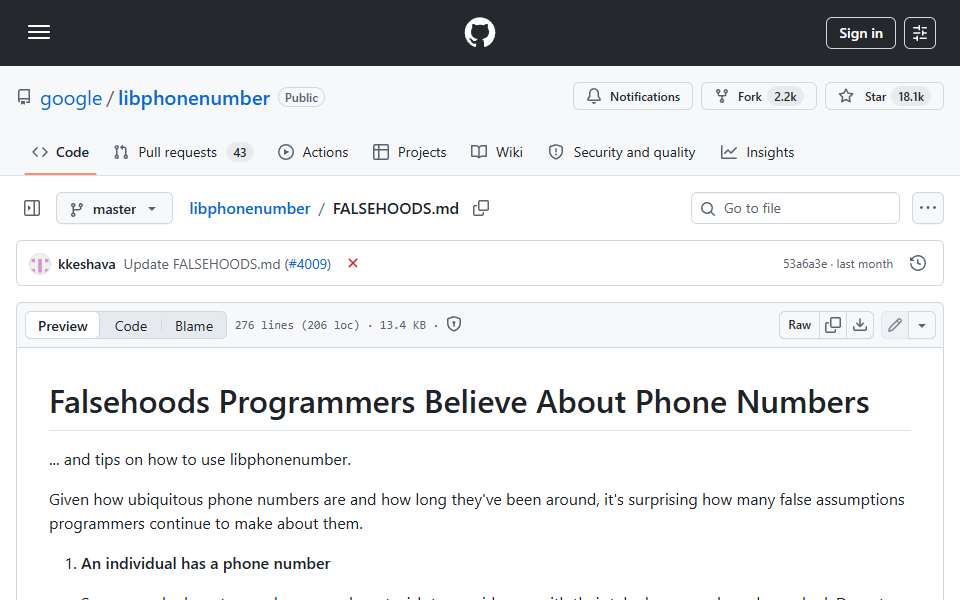960x600 pixels.
Task: Open appearance settings sliders icon
Action: tap(920, 33)
